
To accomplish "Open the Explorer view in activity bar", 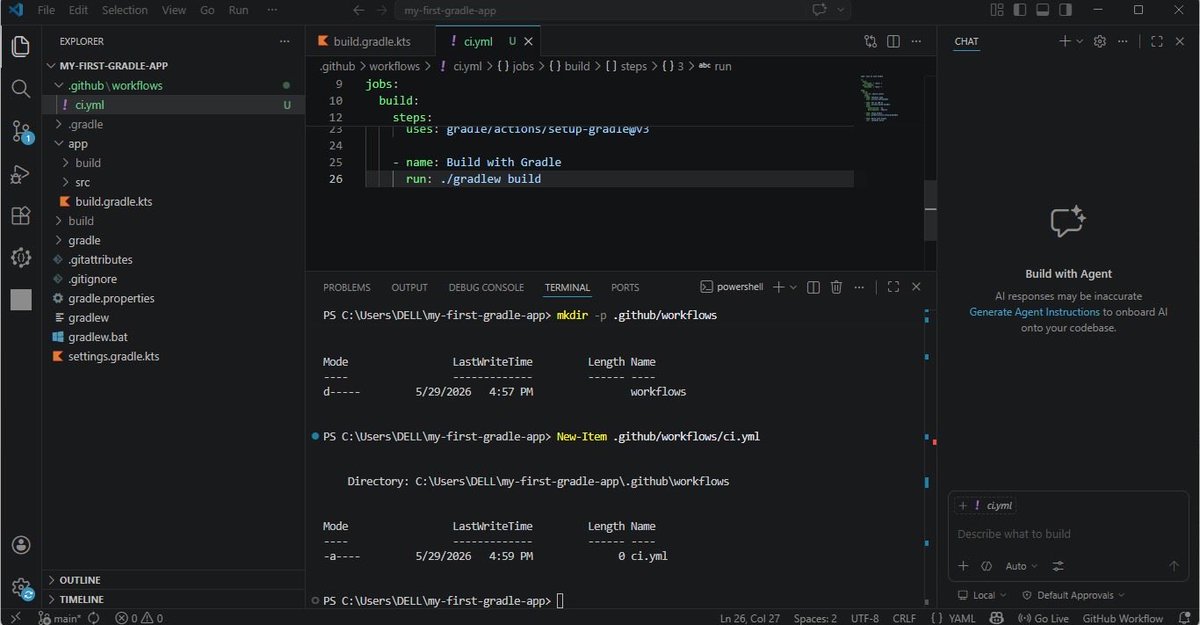I will tap(21, 46).
